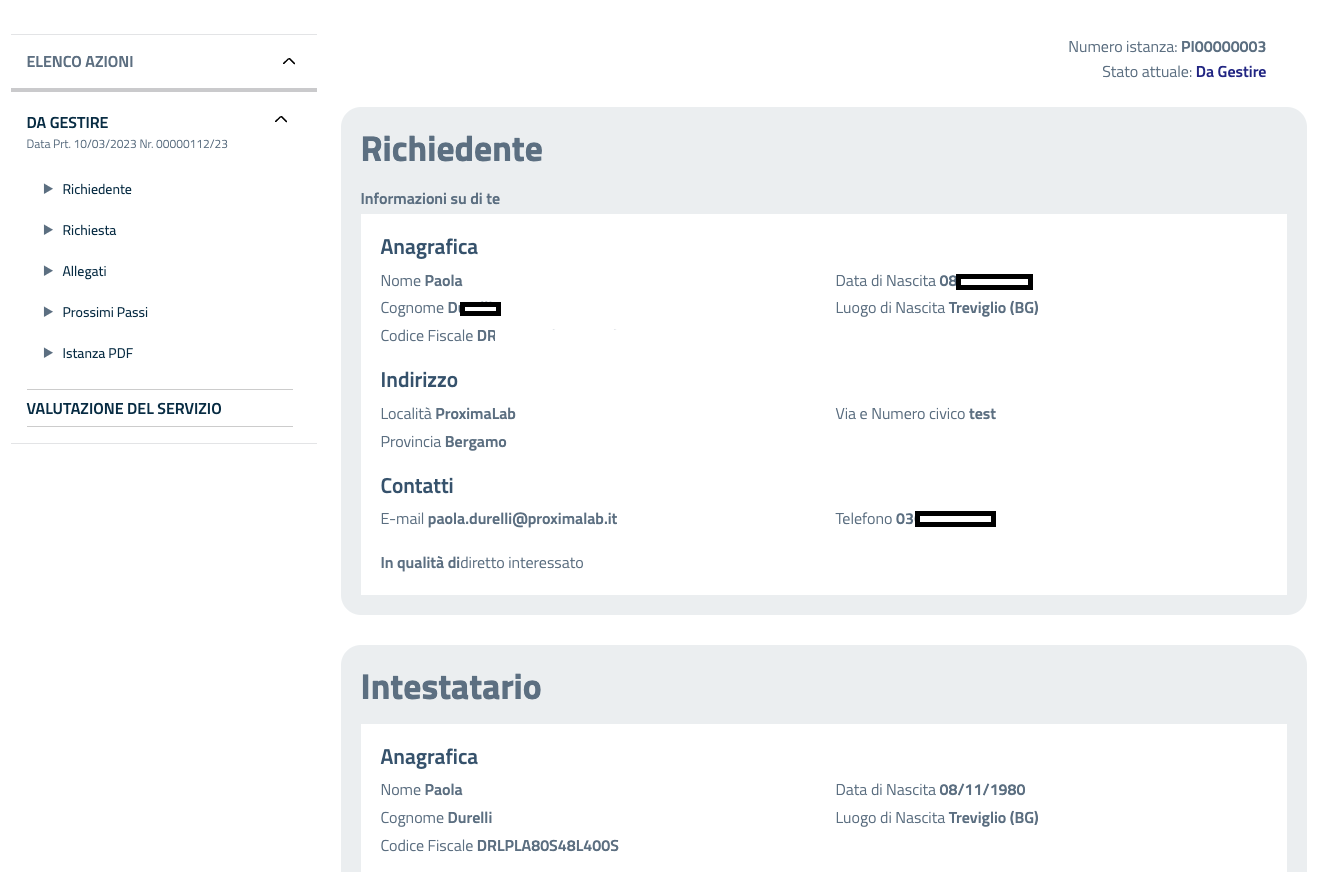Screen dimensions: 1317x872
Task: Click the Intestatario panel heading
Action: coord(450,687)
